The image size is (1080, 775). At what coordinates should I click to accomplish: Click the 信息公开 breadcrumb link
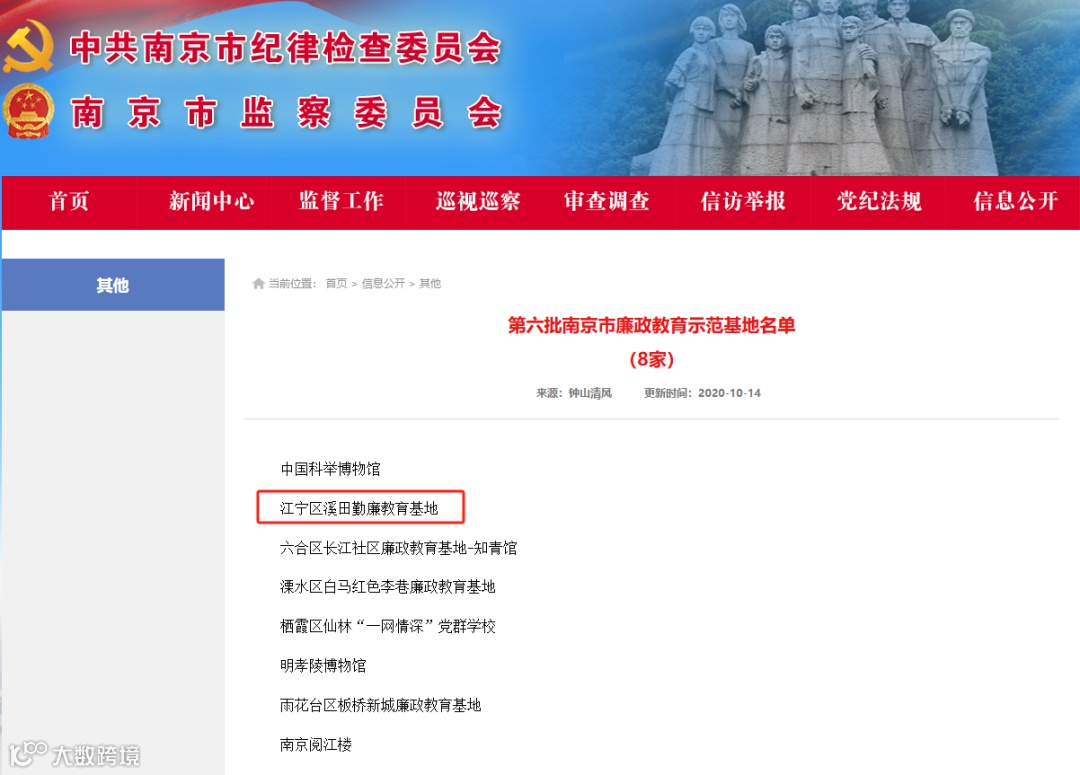383,284
